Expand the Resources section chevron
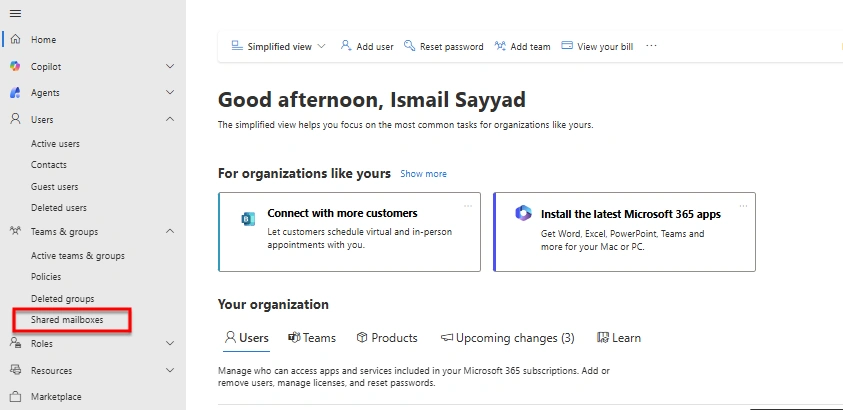Viewport: 843px width, 410px height. [x=170, y=370]
